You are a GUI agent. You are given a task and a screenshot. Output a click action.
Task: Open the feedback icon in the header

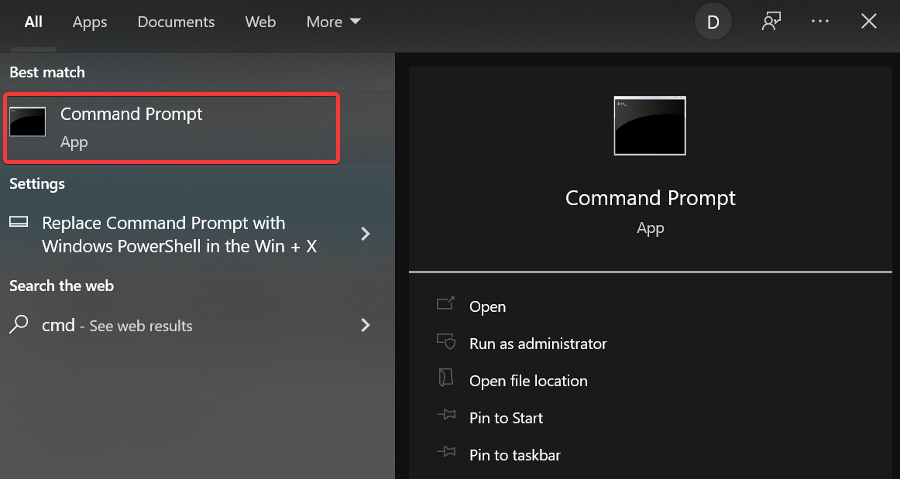770,22
